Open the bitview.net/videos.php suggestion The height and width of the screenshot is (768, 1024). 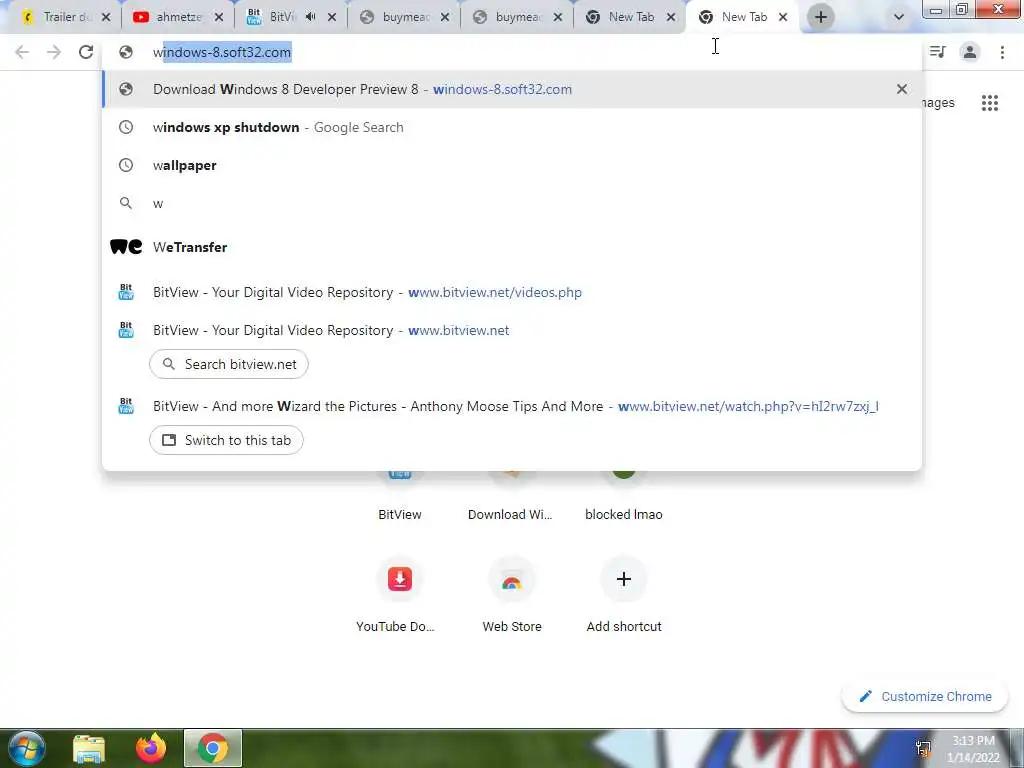click(512, 292)
